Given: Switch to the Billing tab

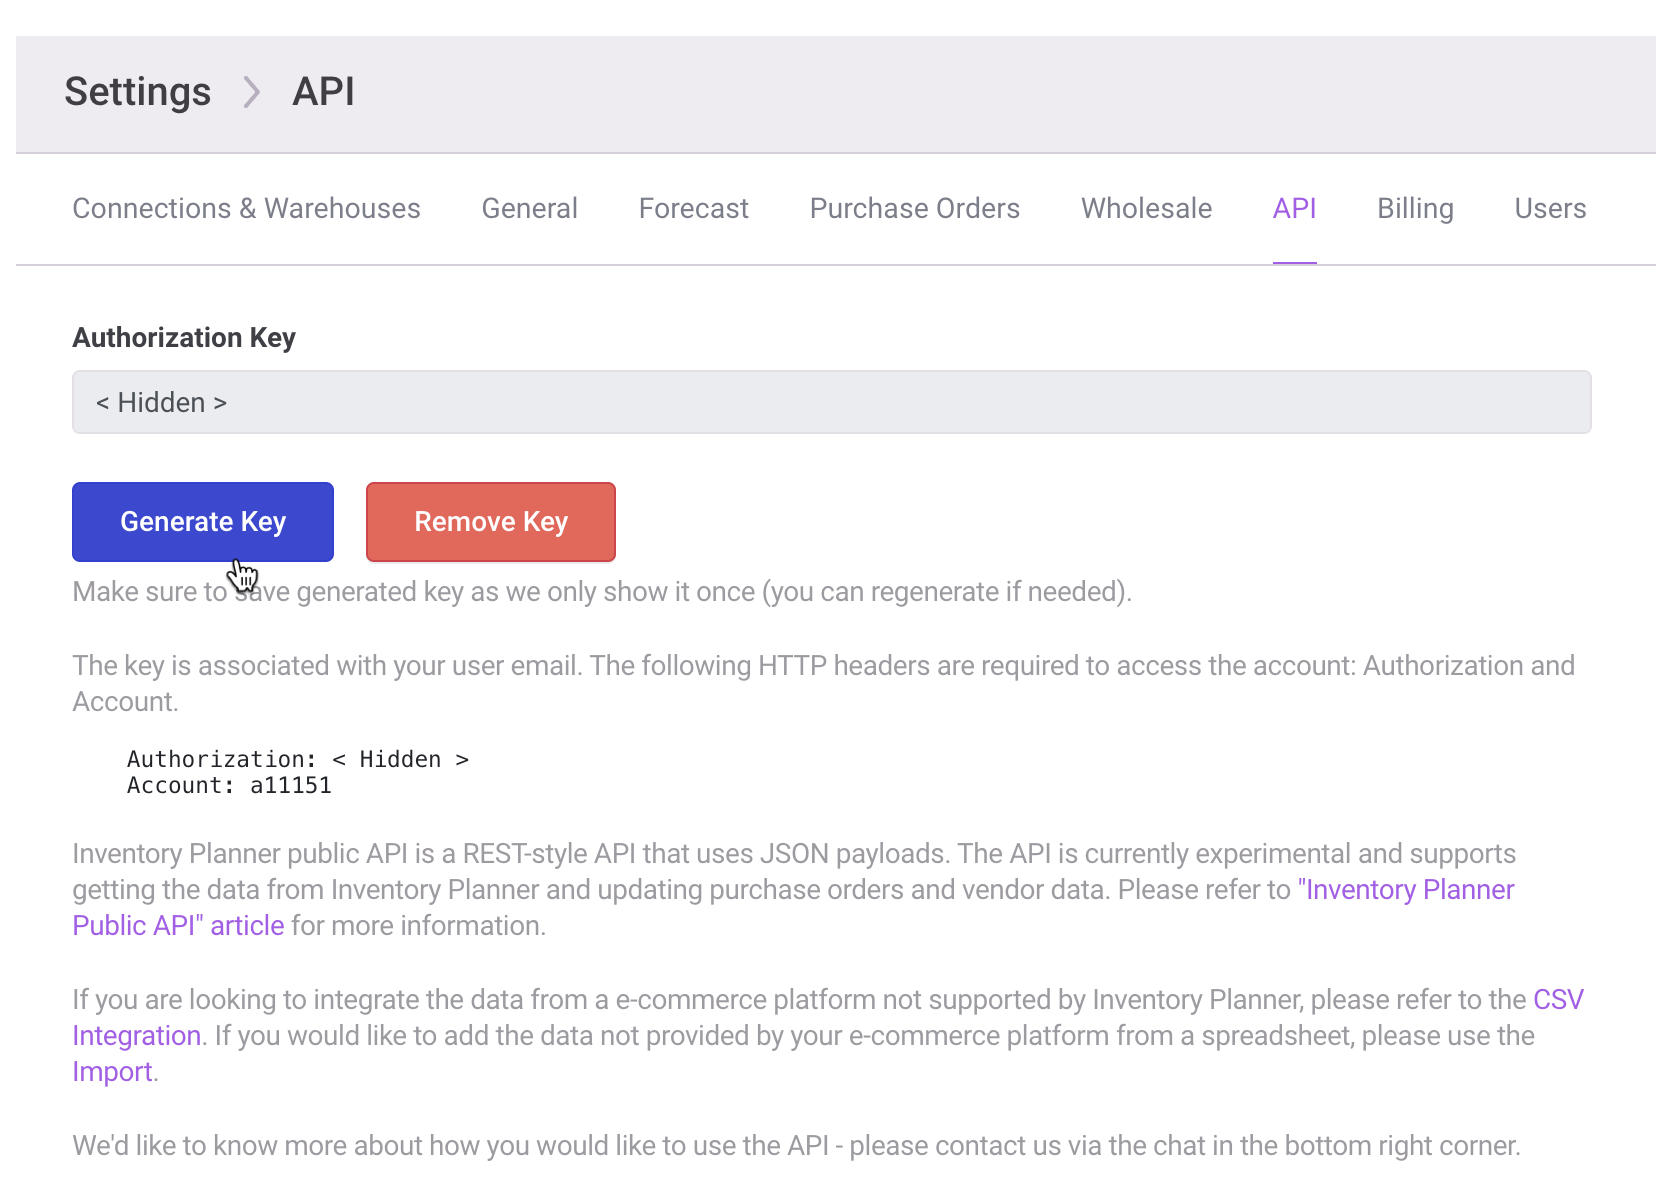Looking at the screenshot, I should [1415, 208].
